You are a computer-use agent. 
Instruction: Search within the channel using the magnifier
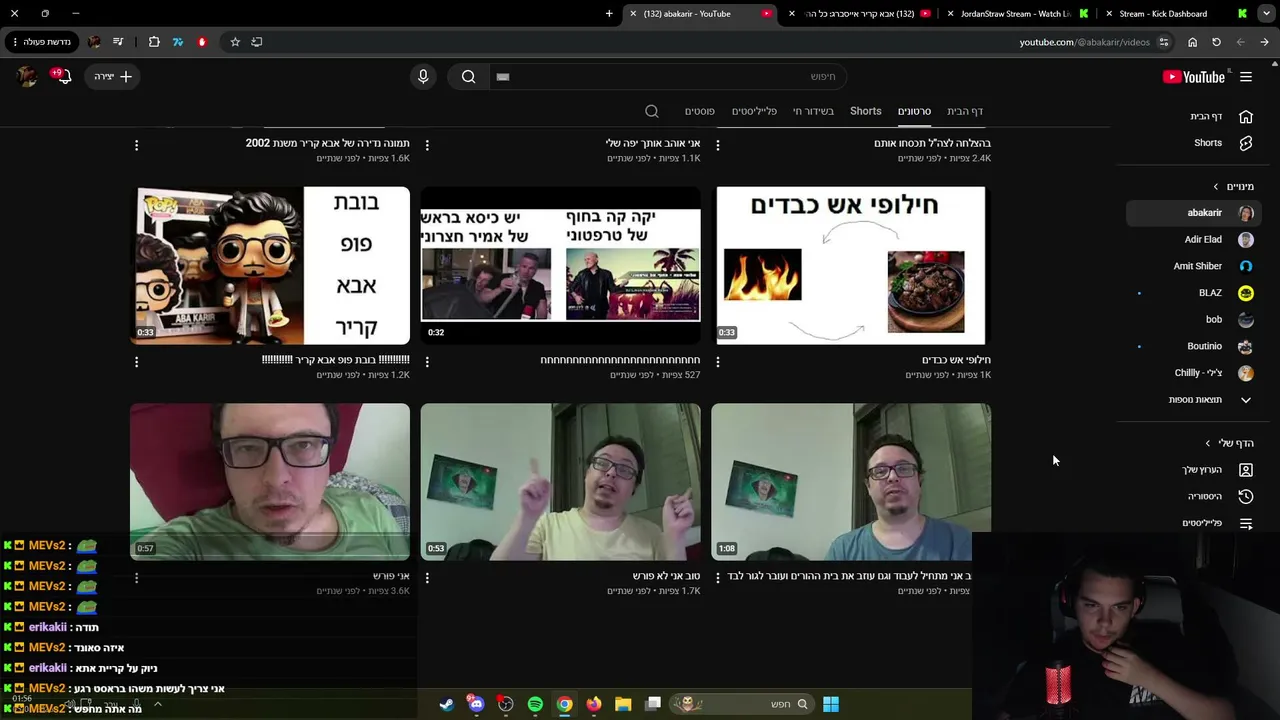(652, 111)
